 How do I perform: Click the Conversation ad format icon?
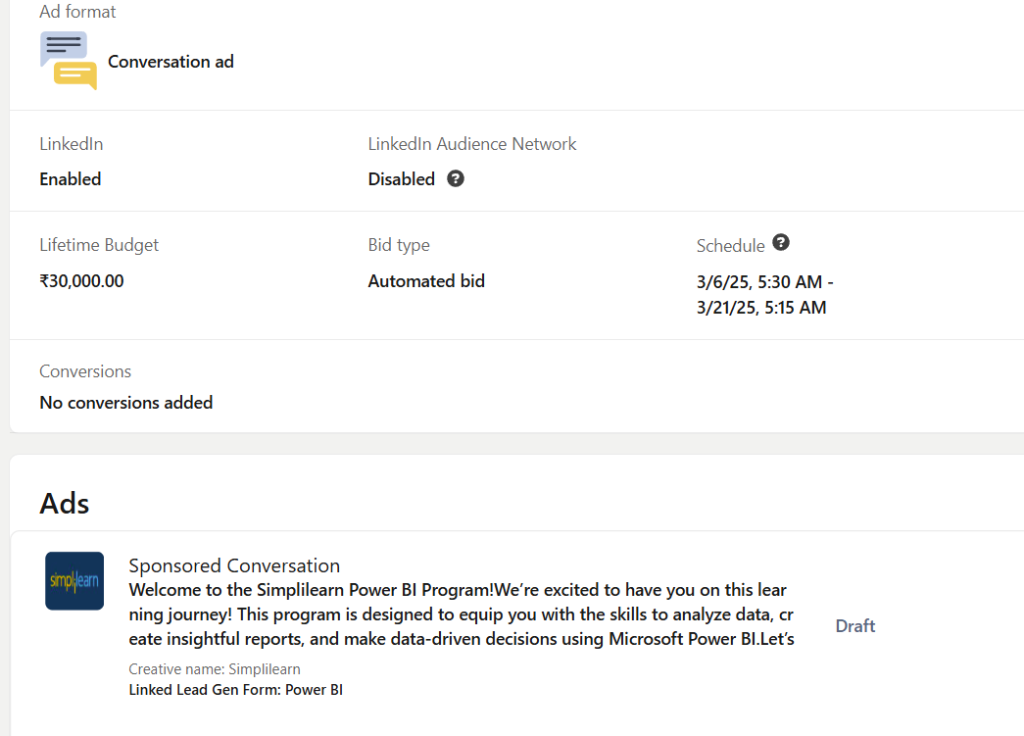[x=69, y=60]
